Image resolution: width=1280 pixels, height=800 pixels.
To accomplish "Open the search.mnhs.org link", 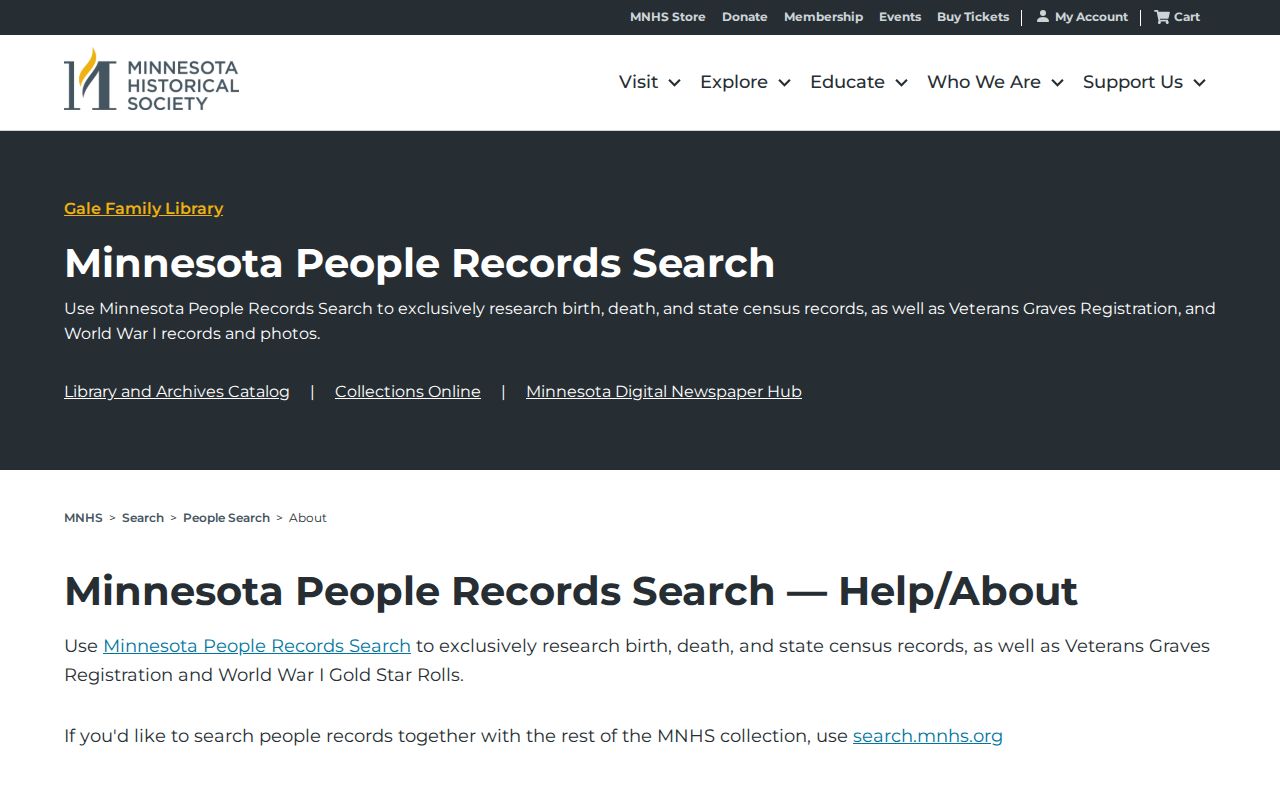I will tap(928, 736).
